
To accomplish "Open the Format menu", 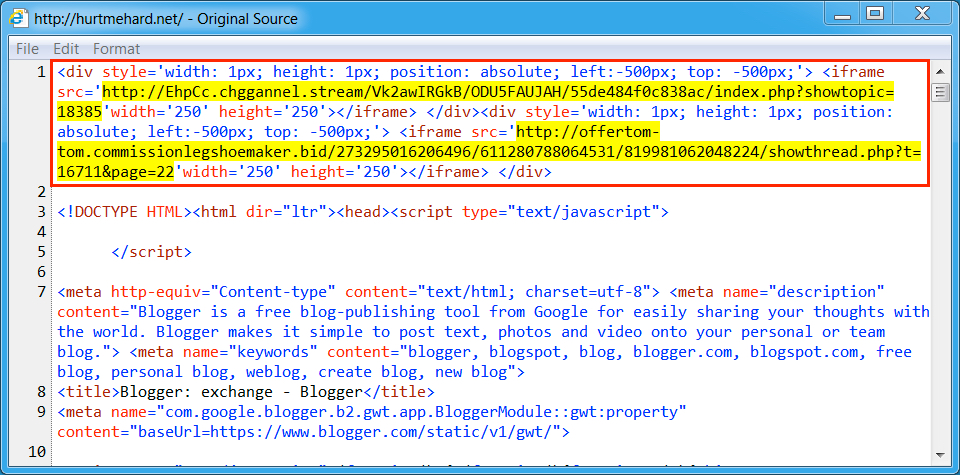I will pyautogui.click(x=116, y=49).
